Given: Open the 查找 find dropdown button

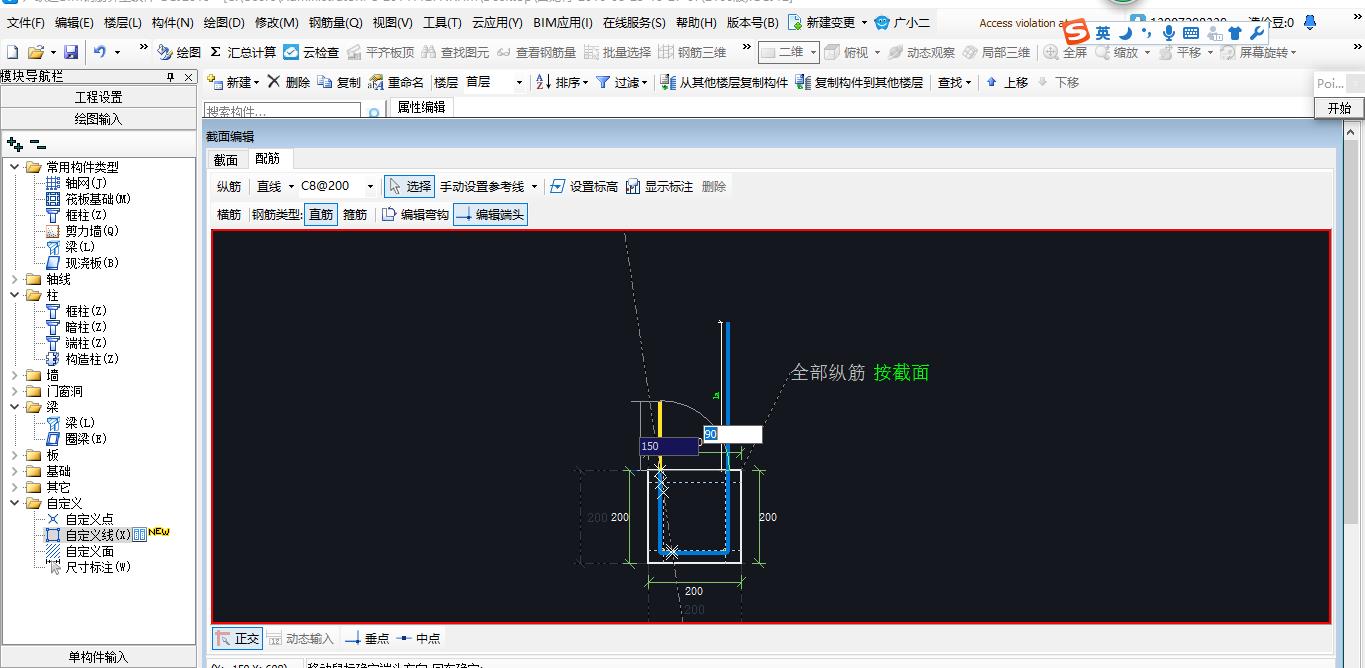Looking at the screenshot, I should pos(954,82).
